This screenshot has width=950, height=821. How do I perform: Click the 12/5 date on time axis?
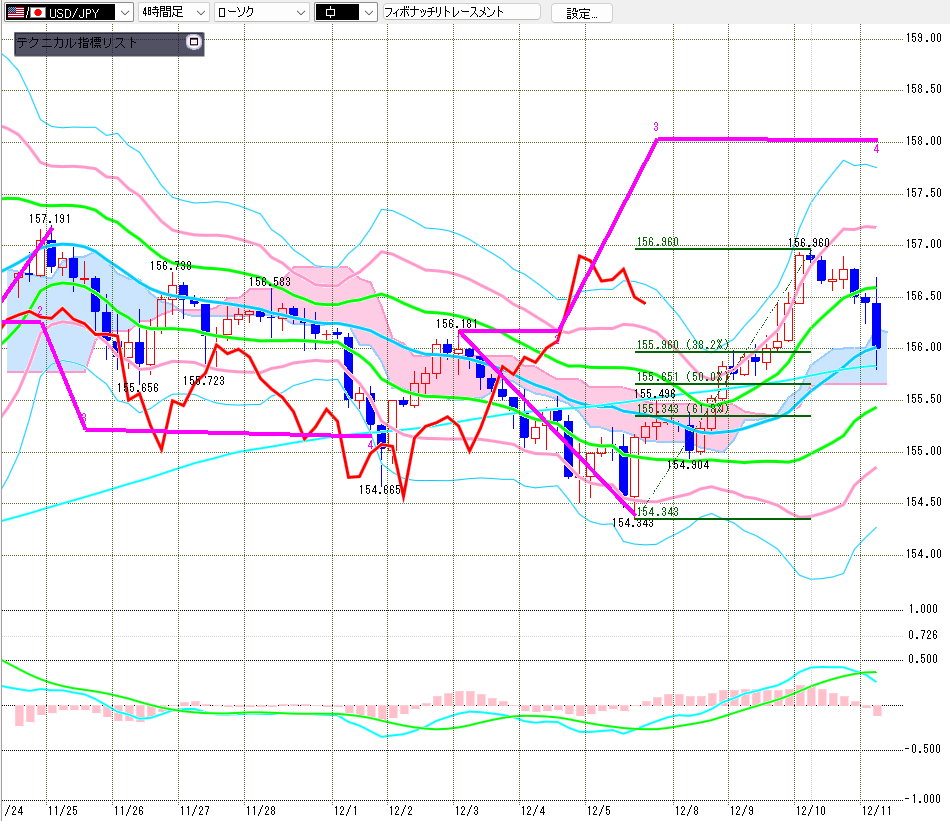click(x=598, y=810)
